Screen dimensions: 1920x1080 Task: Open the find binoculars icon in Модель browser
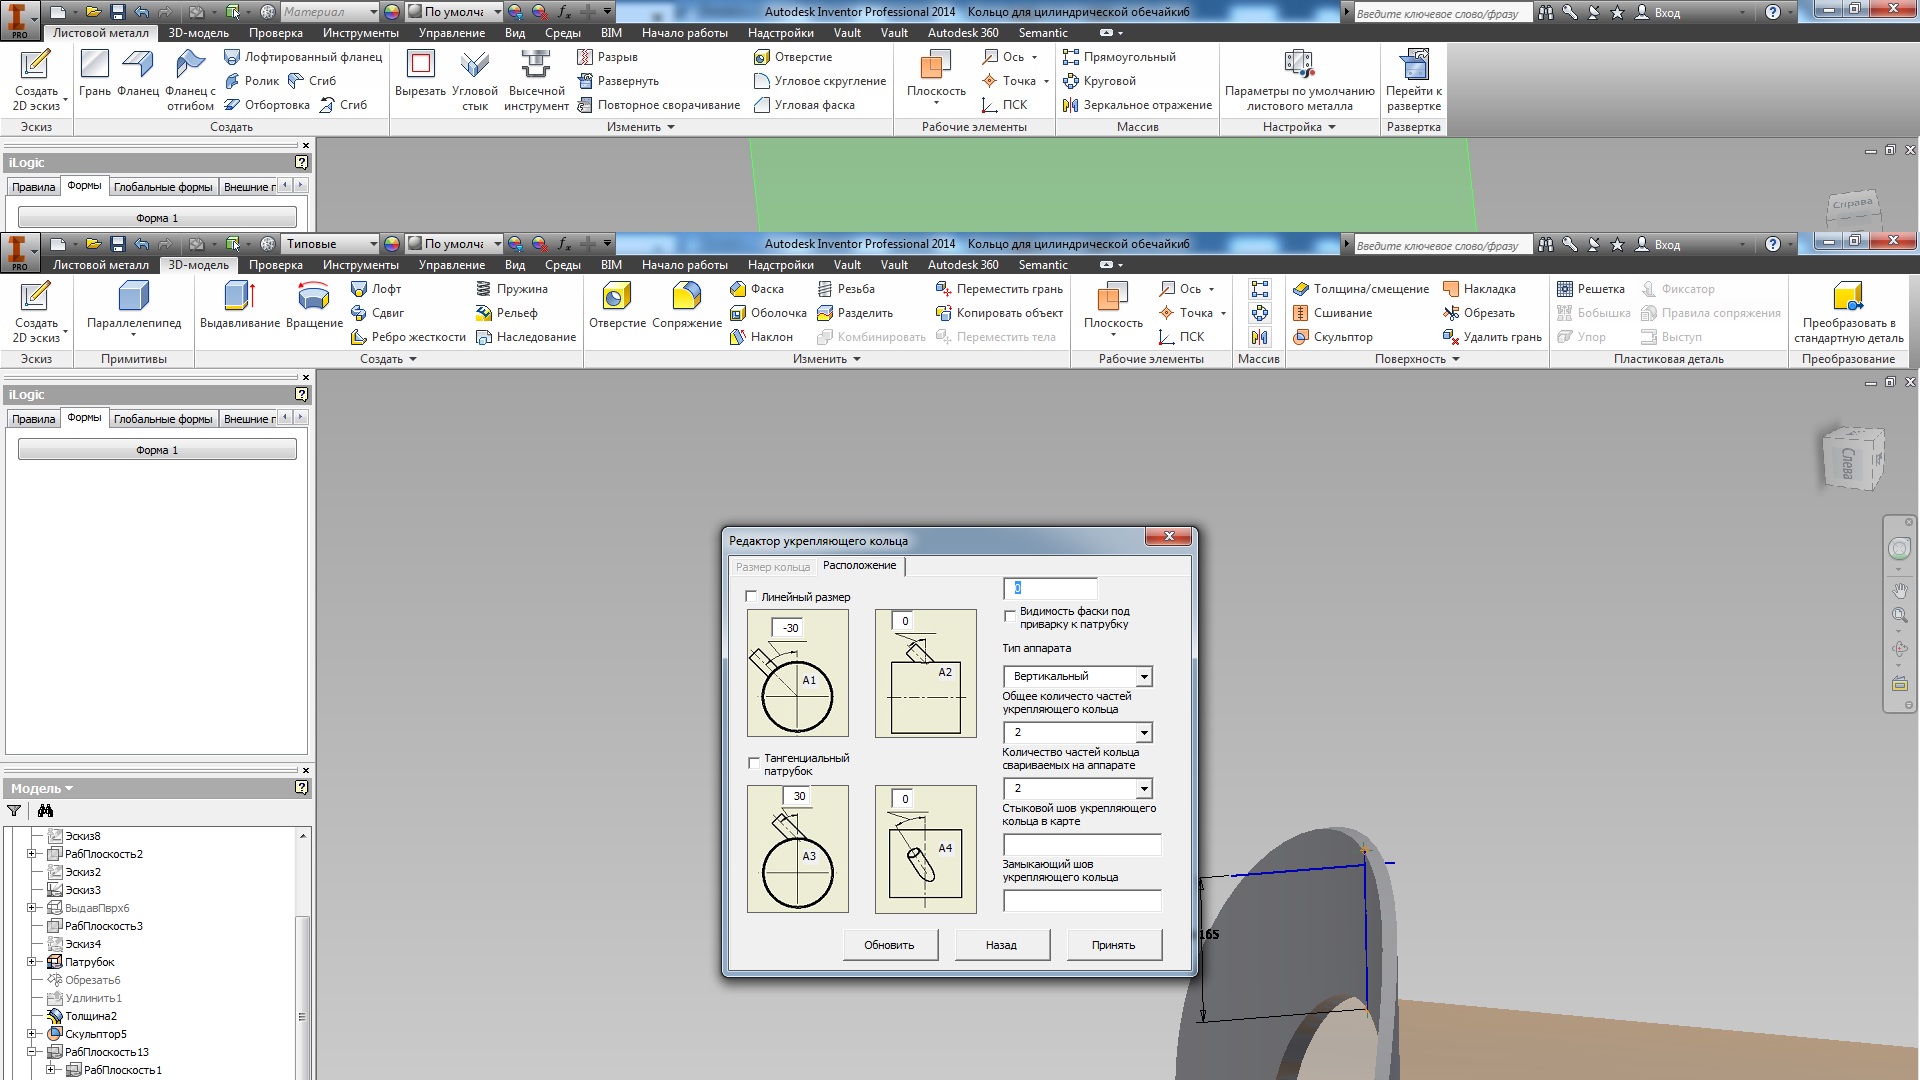click(45, 811)
